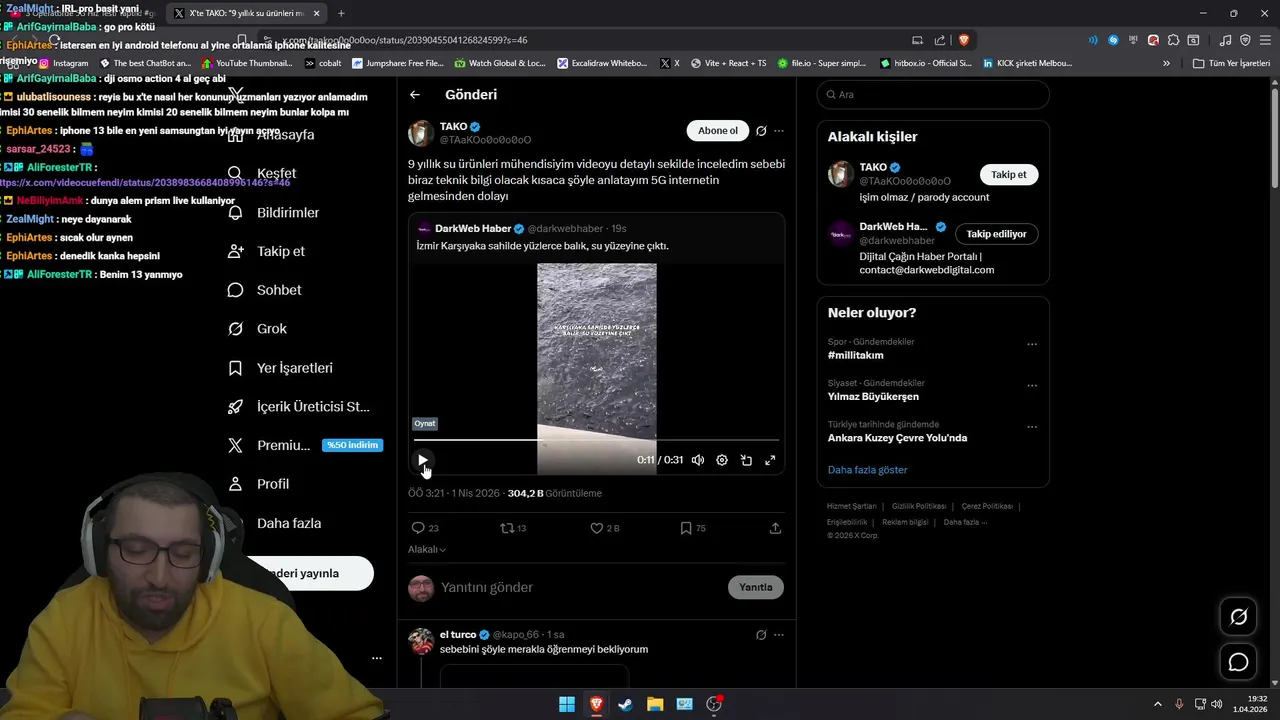Show hidden bookmarks with the chevron
The image size is (1280, 720).
pyautogui.click(x=1166, y=63)
